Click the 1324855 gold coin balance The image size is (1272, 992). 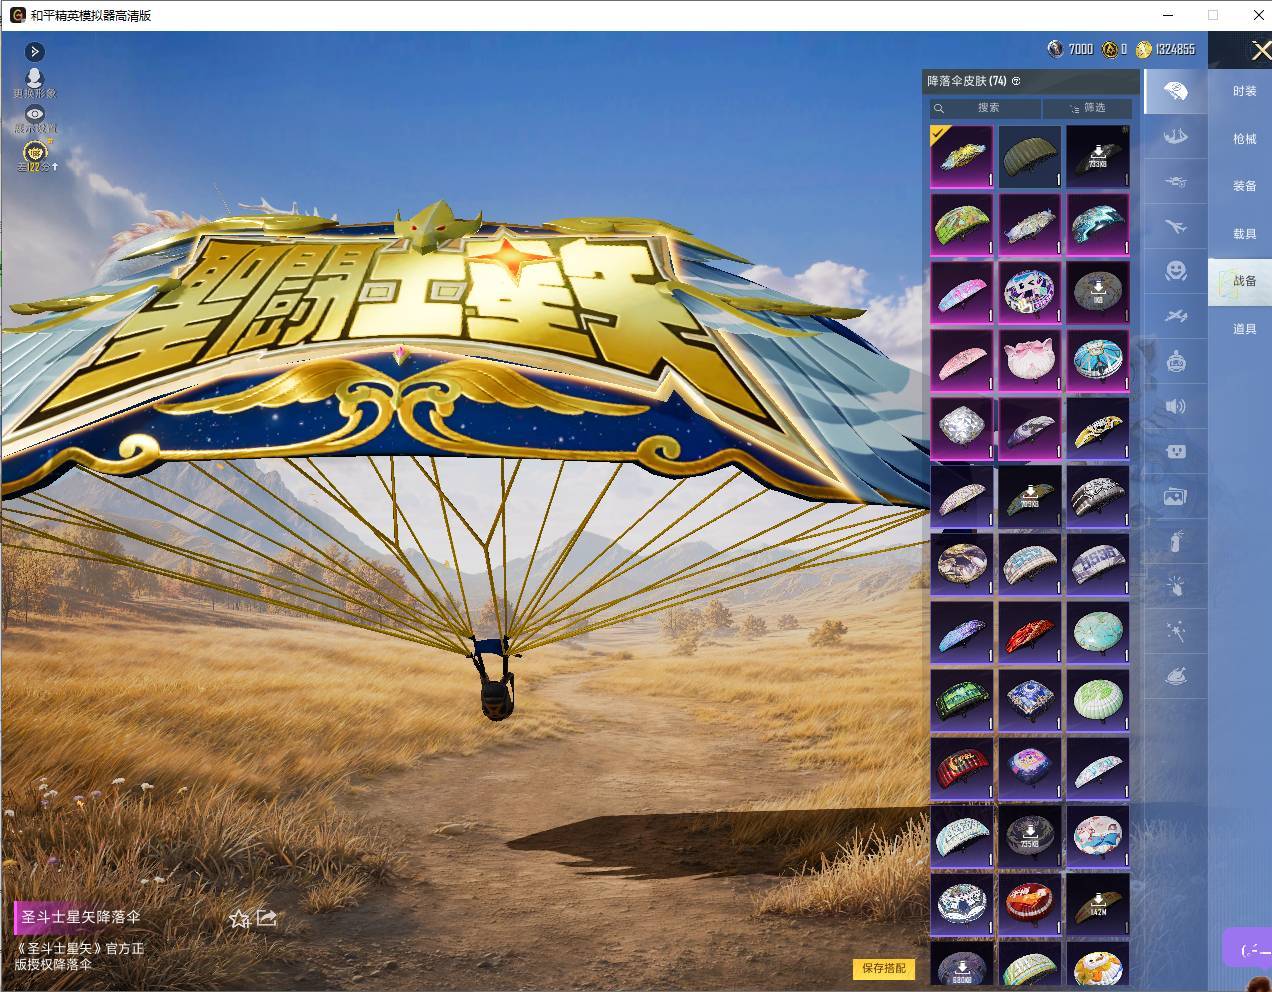1166,49
